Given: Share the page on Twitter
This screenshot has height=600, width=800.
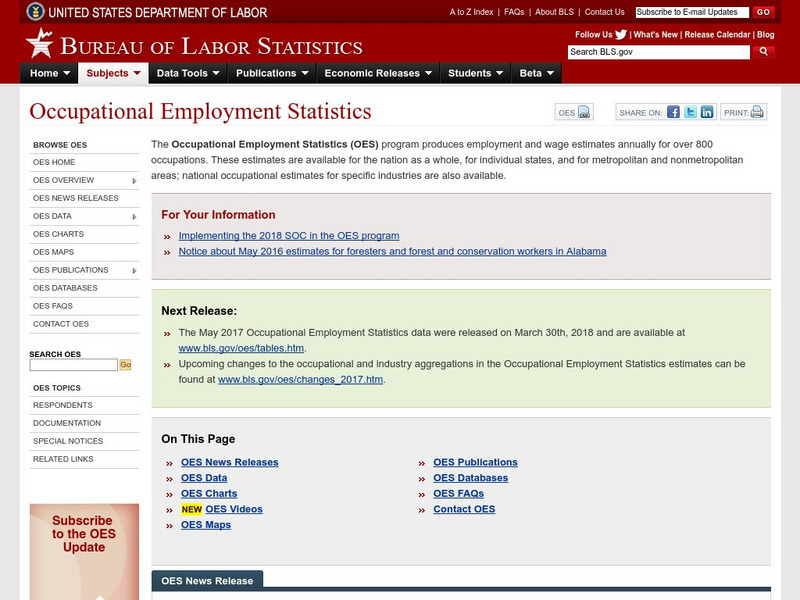Looking at the screenshot, I should [693, 113].
